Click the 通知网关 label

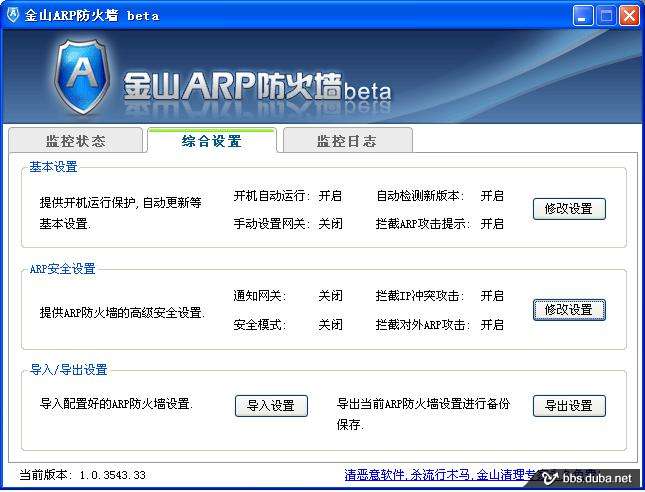tap(259, 295)
